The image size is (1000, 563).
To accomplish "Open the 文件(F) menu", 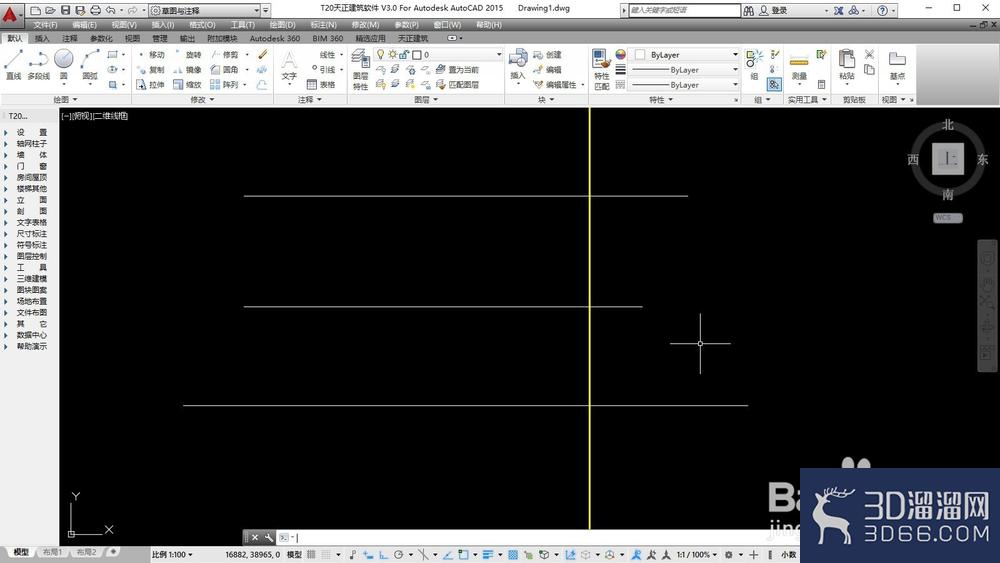I will (45, 24).
